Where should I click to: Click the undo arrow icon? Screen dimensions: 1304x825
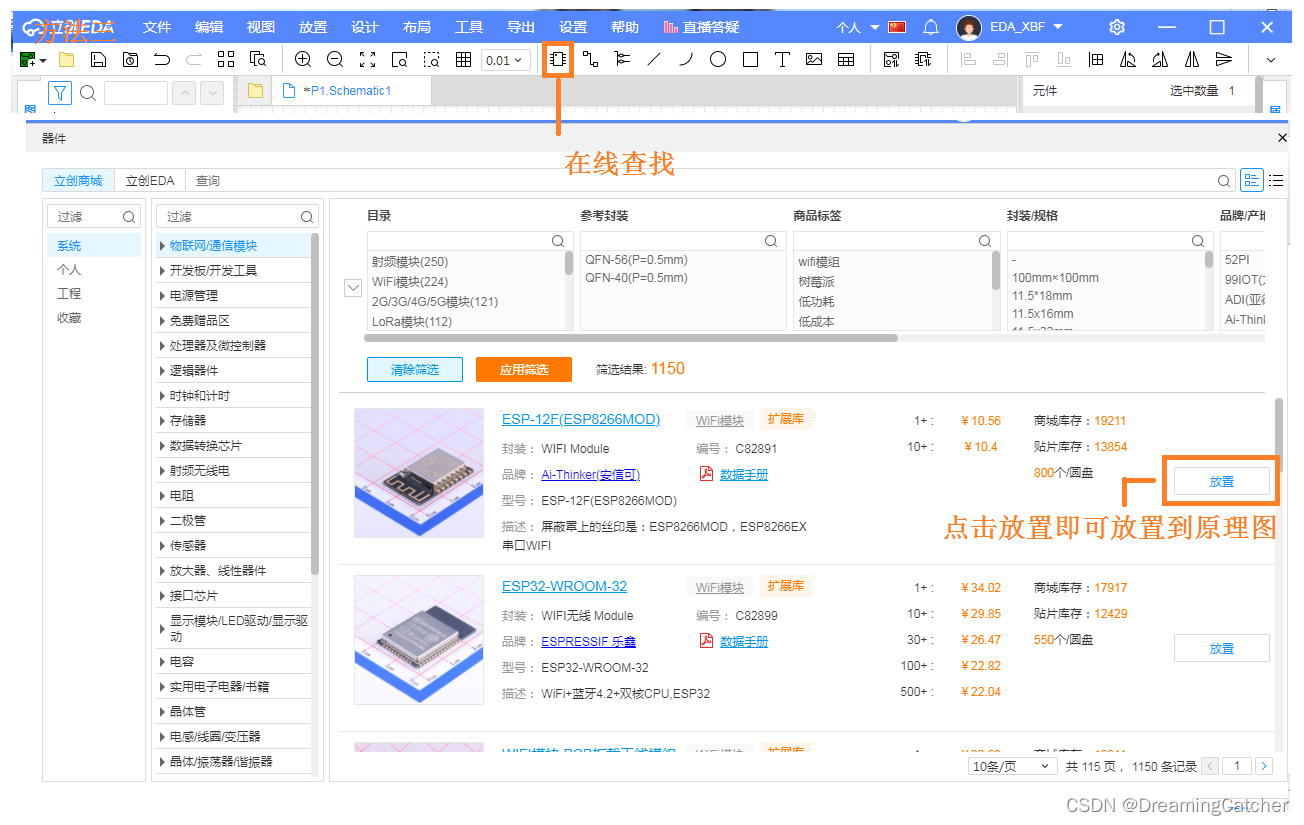coord(162,60)
